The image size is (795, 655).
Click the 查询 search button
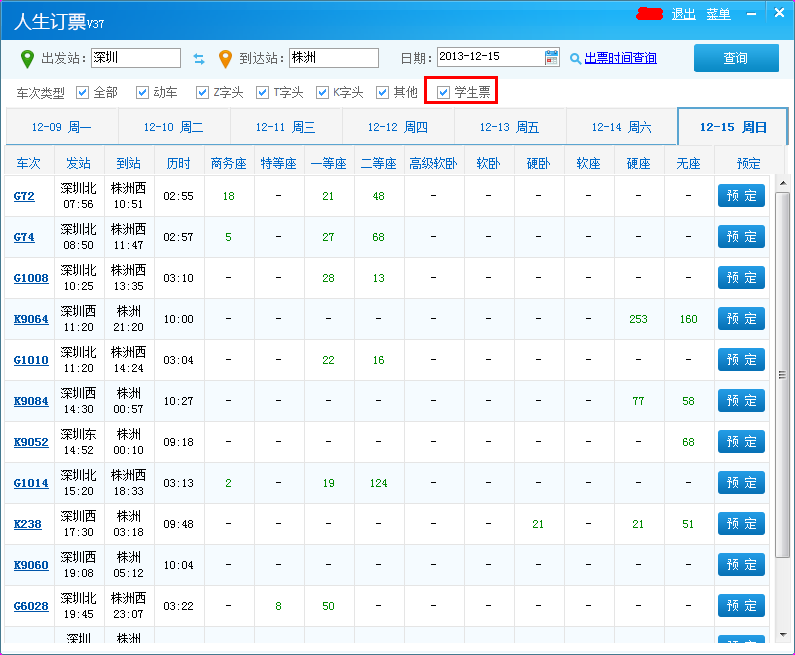tap(736, 58)
